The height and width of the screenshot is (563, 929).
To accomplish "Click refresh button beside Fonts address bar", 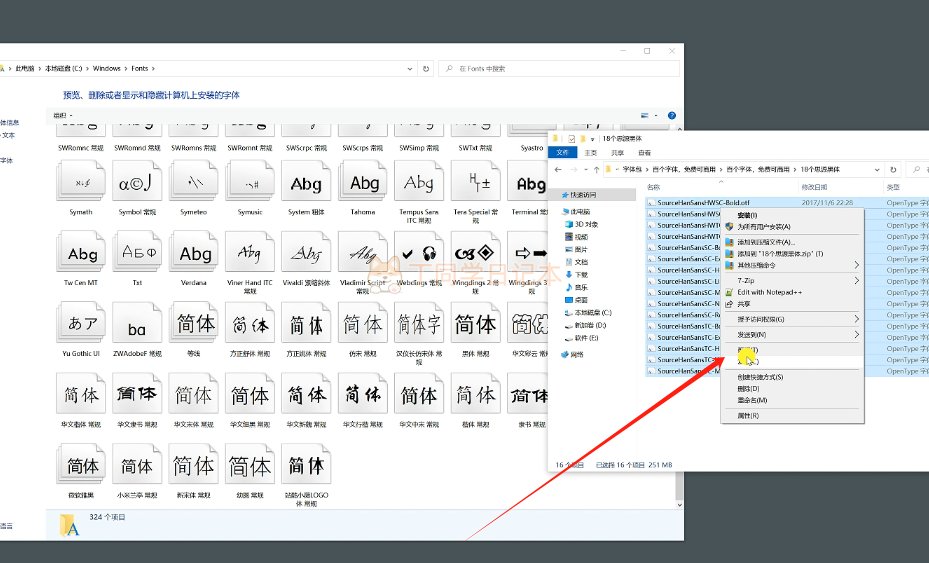I will [x=427, y=69].
